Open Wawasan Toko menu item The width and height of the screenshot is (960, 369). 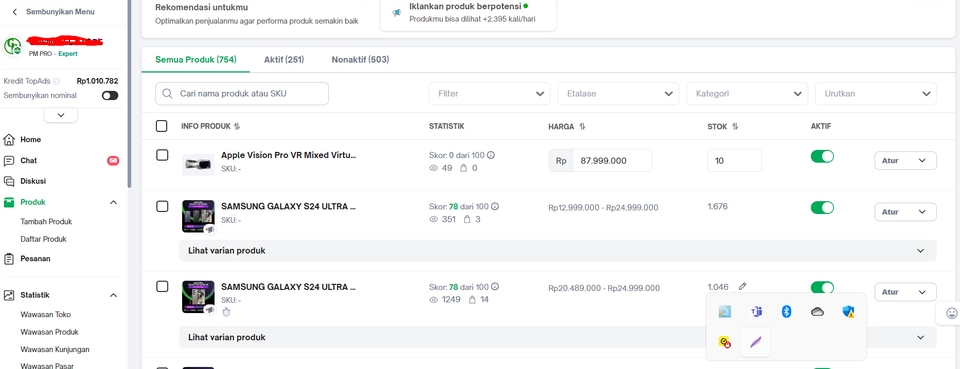(x=46, y=315)
